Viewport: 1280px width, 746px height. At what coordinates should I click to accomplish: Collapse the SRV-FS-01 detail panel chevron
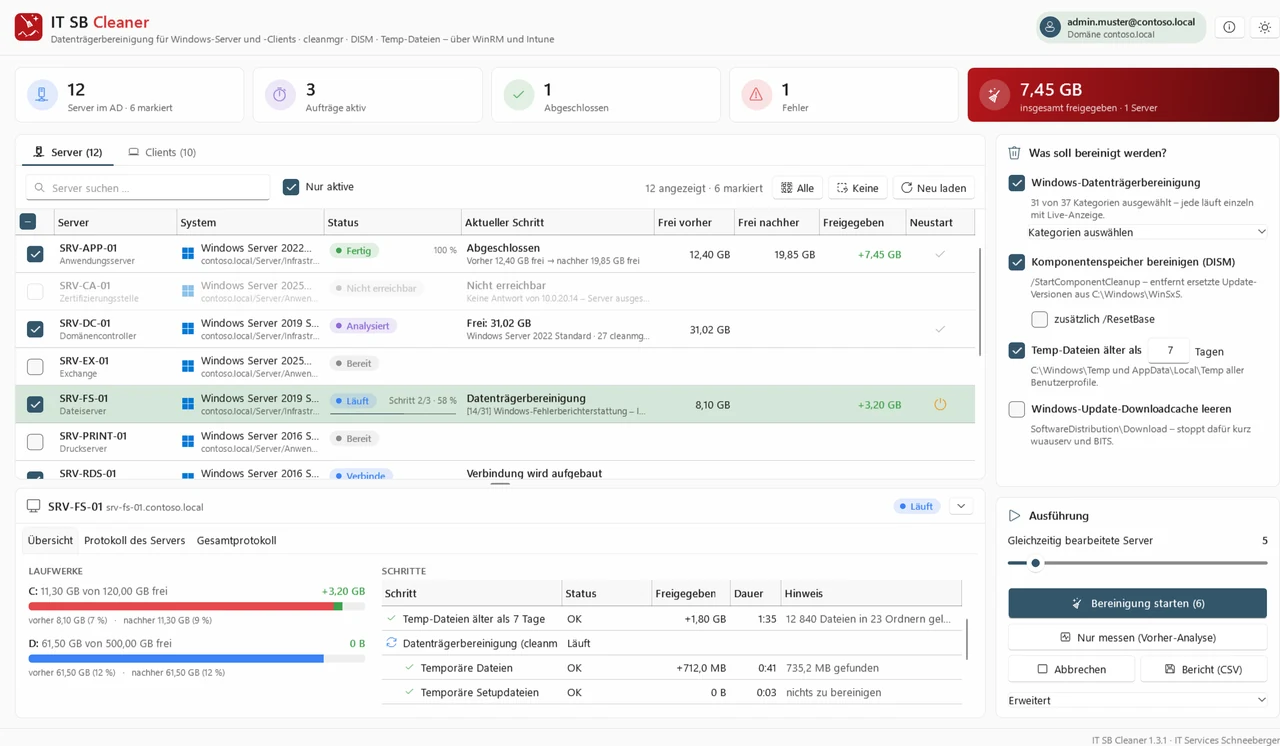pos(961,507)
